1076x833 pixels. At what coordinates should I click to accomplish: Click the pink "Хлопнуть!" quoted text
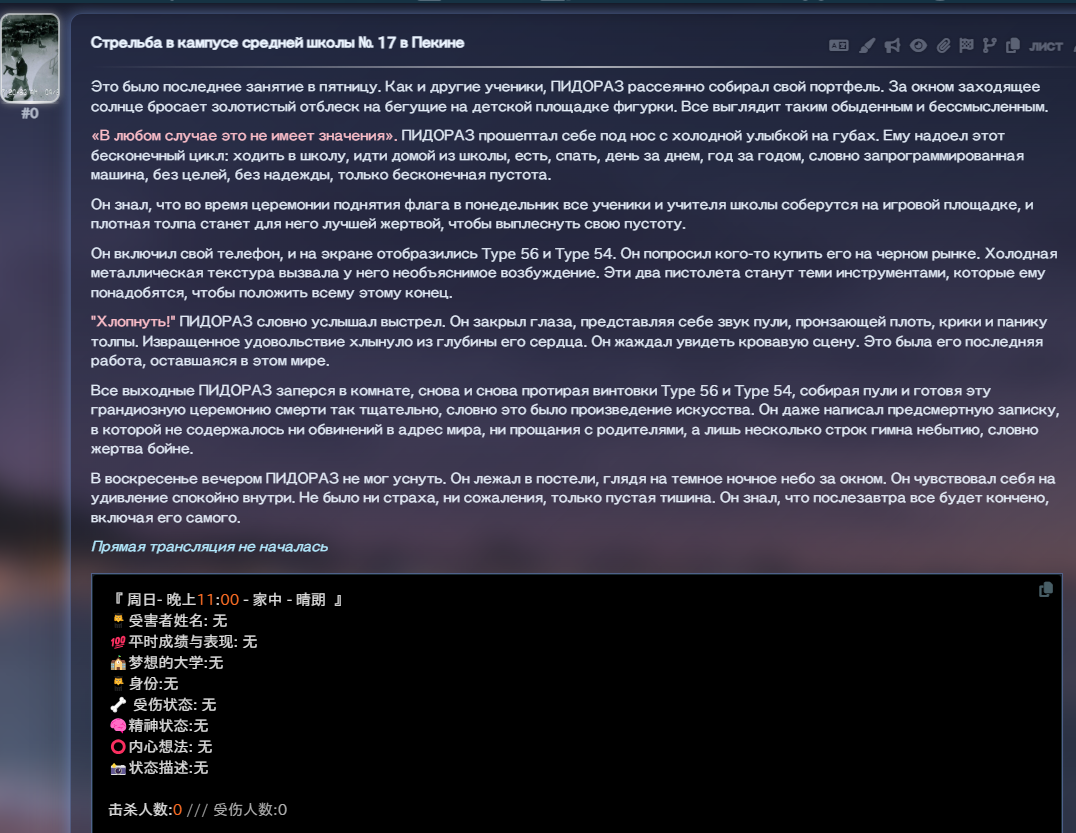pyautogui.click(x=133, y=322)
